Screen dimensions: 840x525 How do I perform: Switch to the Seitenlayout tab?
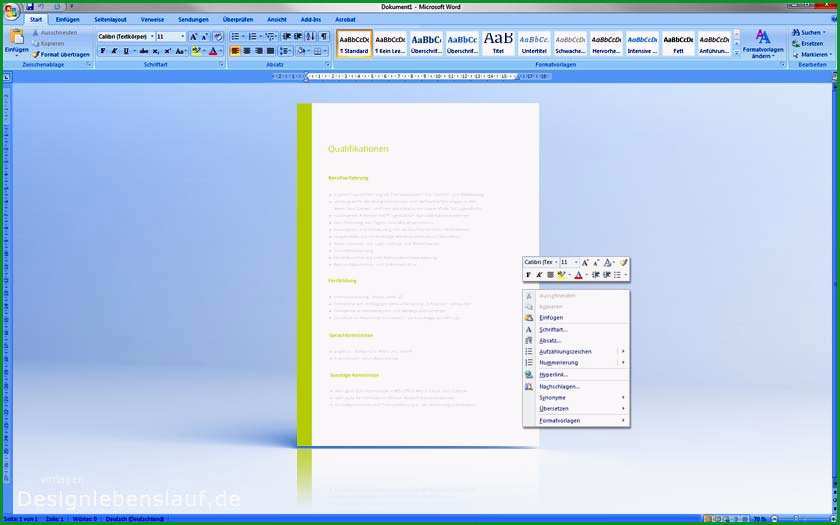click(x=110, y=19)
